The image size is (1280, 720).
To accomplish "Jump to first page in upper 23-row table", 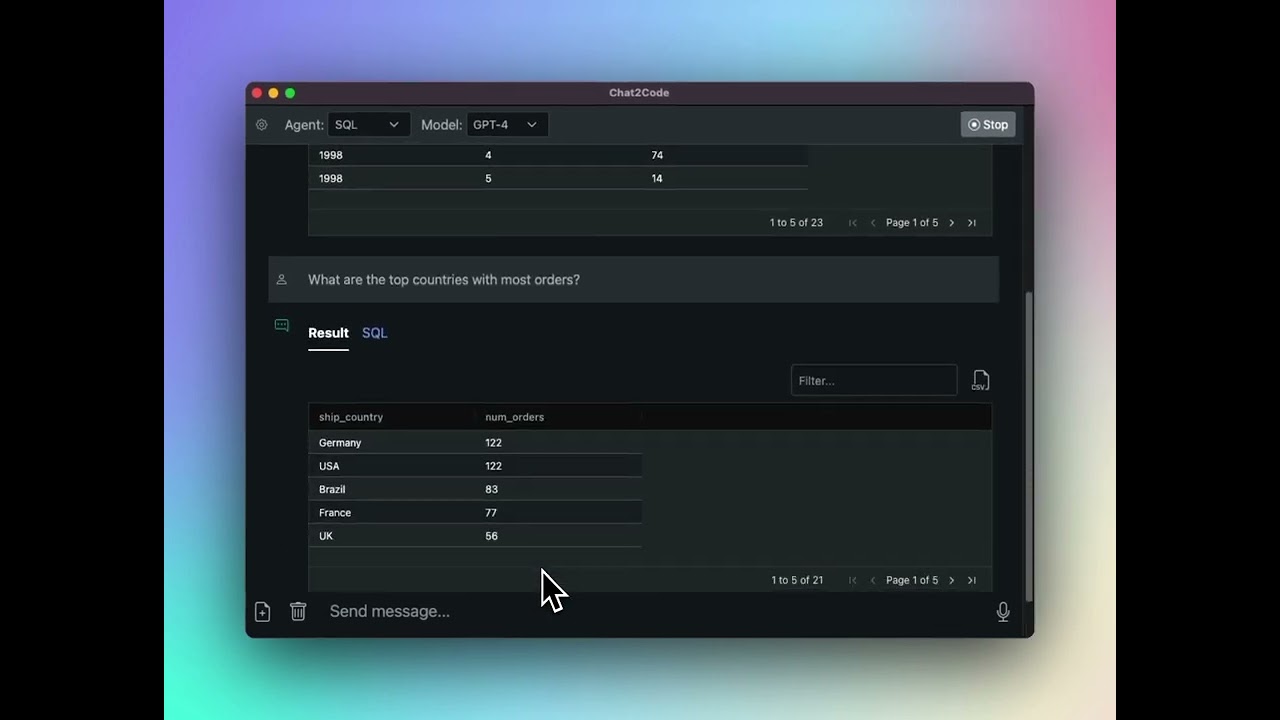I will tap(853, 223).
